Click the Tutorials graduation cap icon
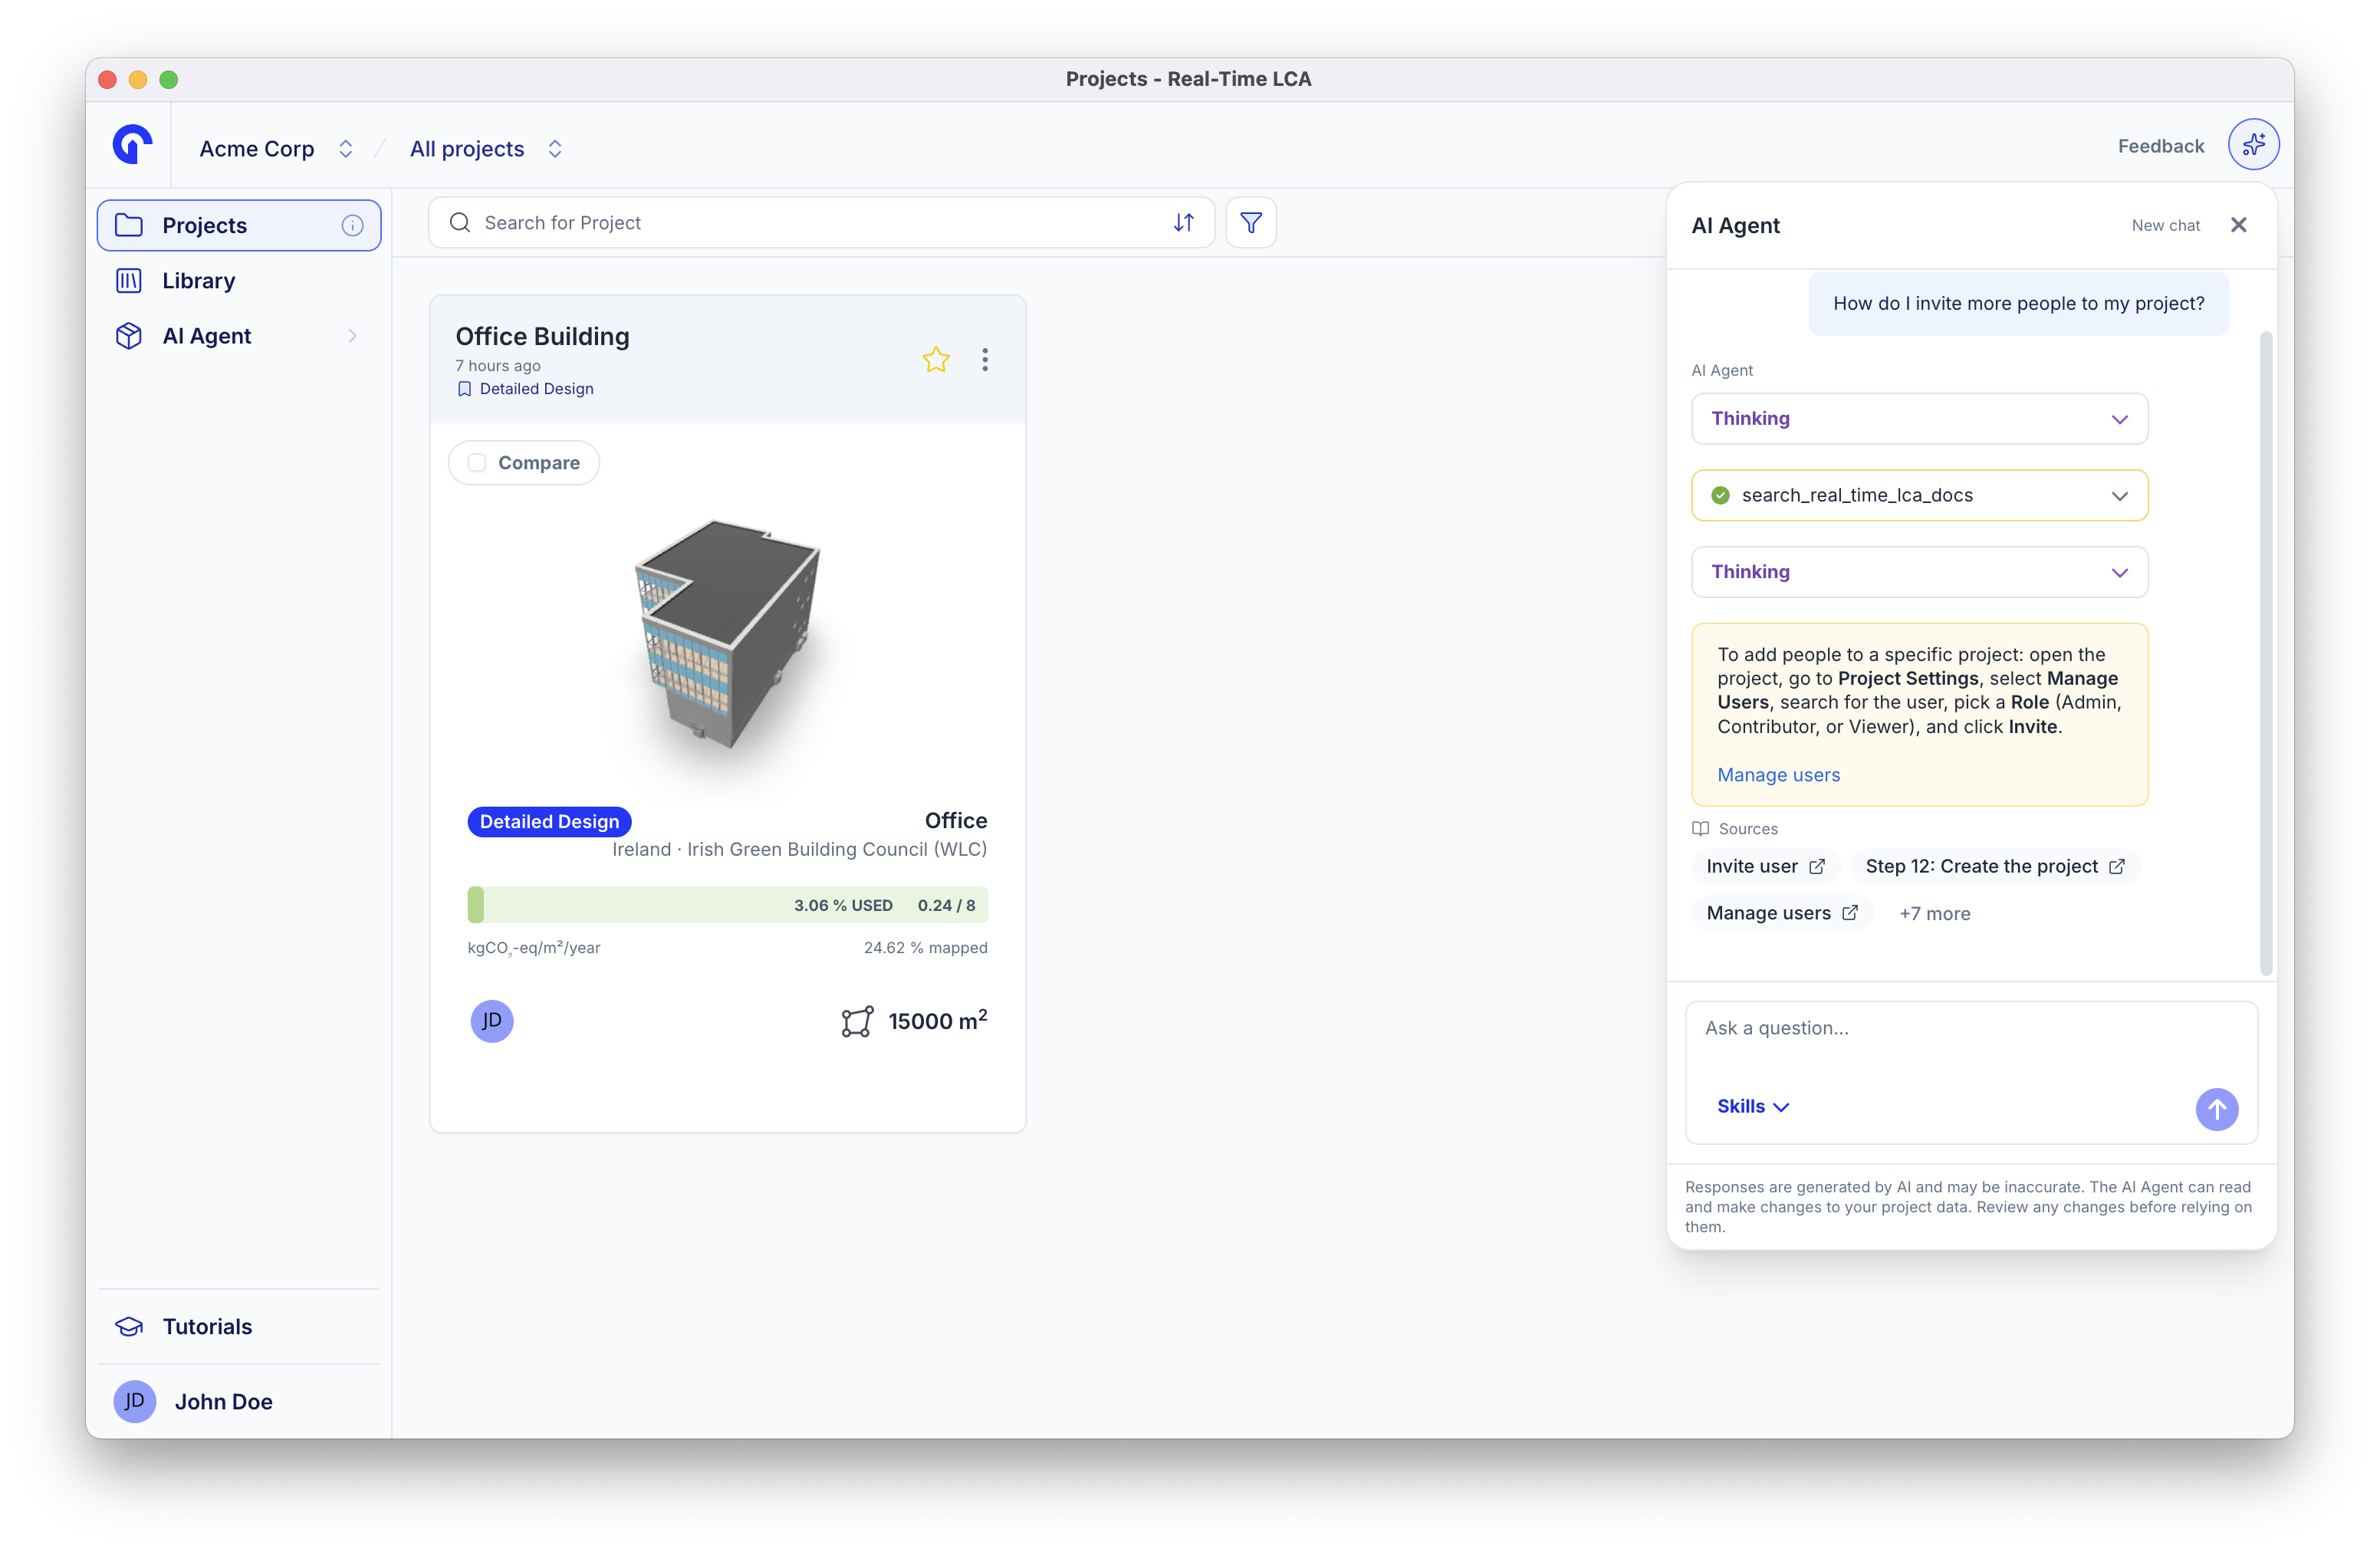Screen dimensions: 2380x1552 point(129,1327)
